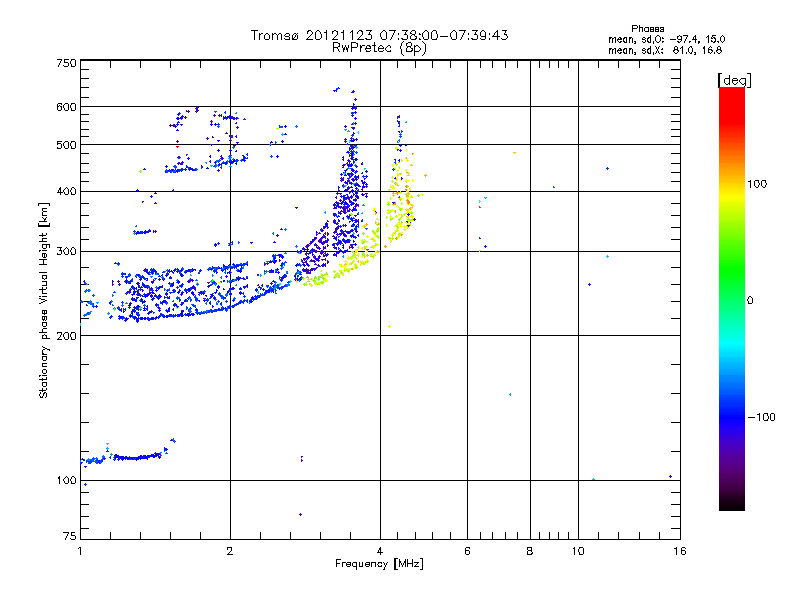The width and height of the screenshot is (800, 600).
Task: Click the '500' height axis tick label
Action: [x=66, y=145]
